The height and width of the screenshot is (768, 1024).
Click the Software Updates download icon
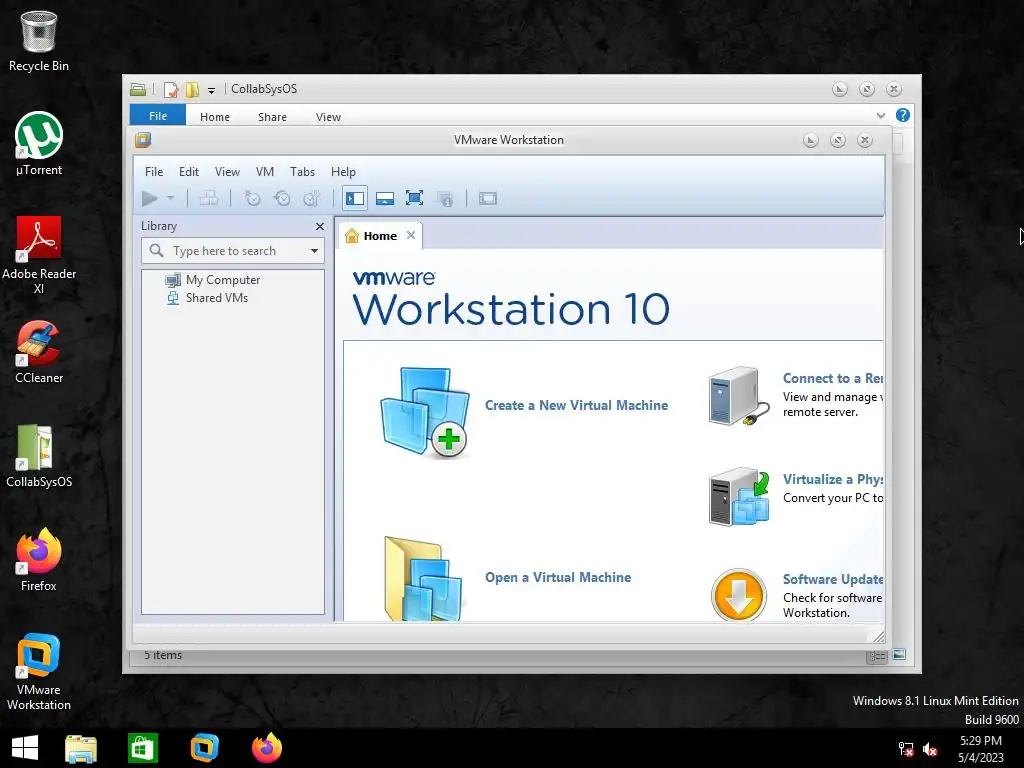coord(739,595)
